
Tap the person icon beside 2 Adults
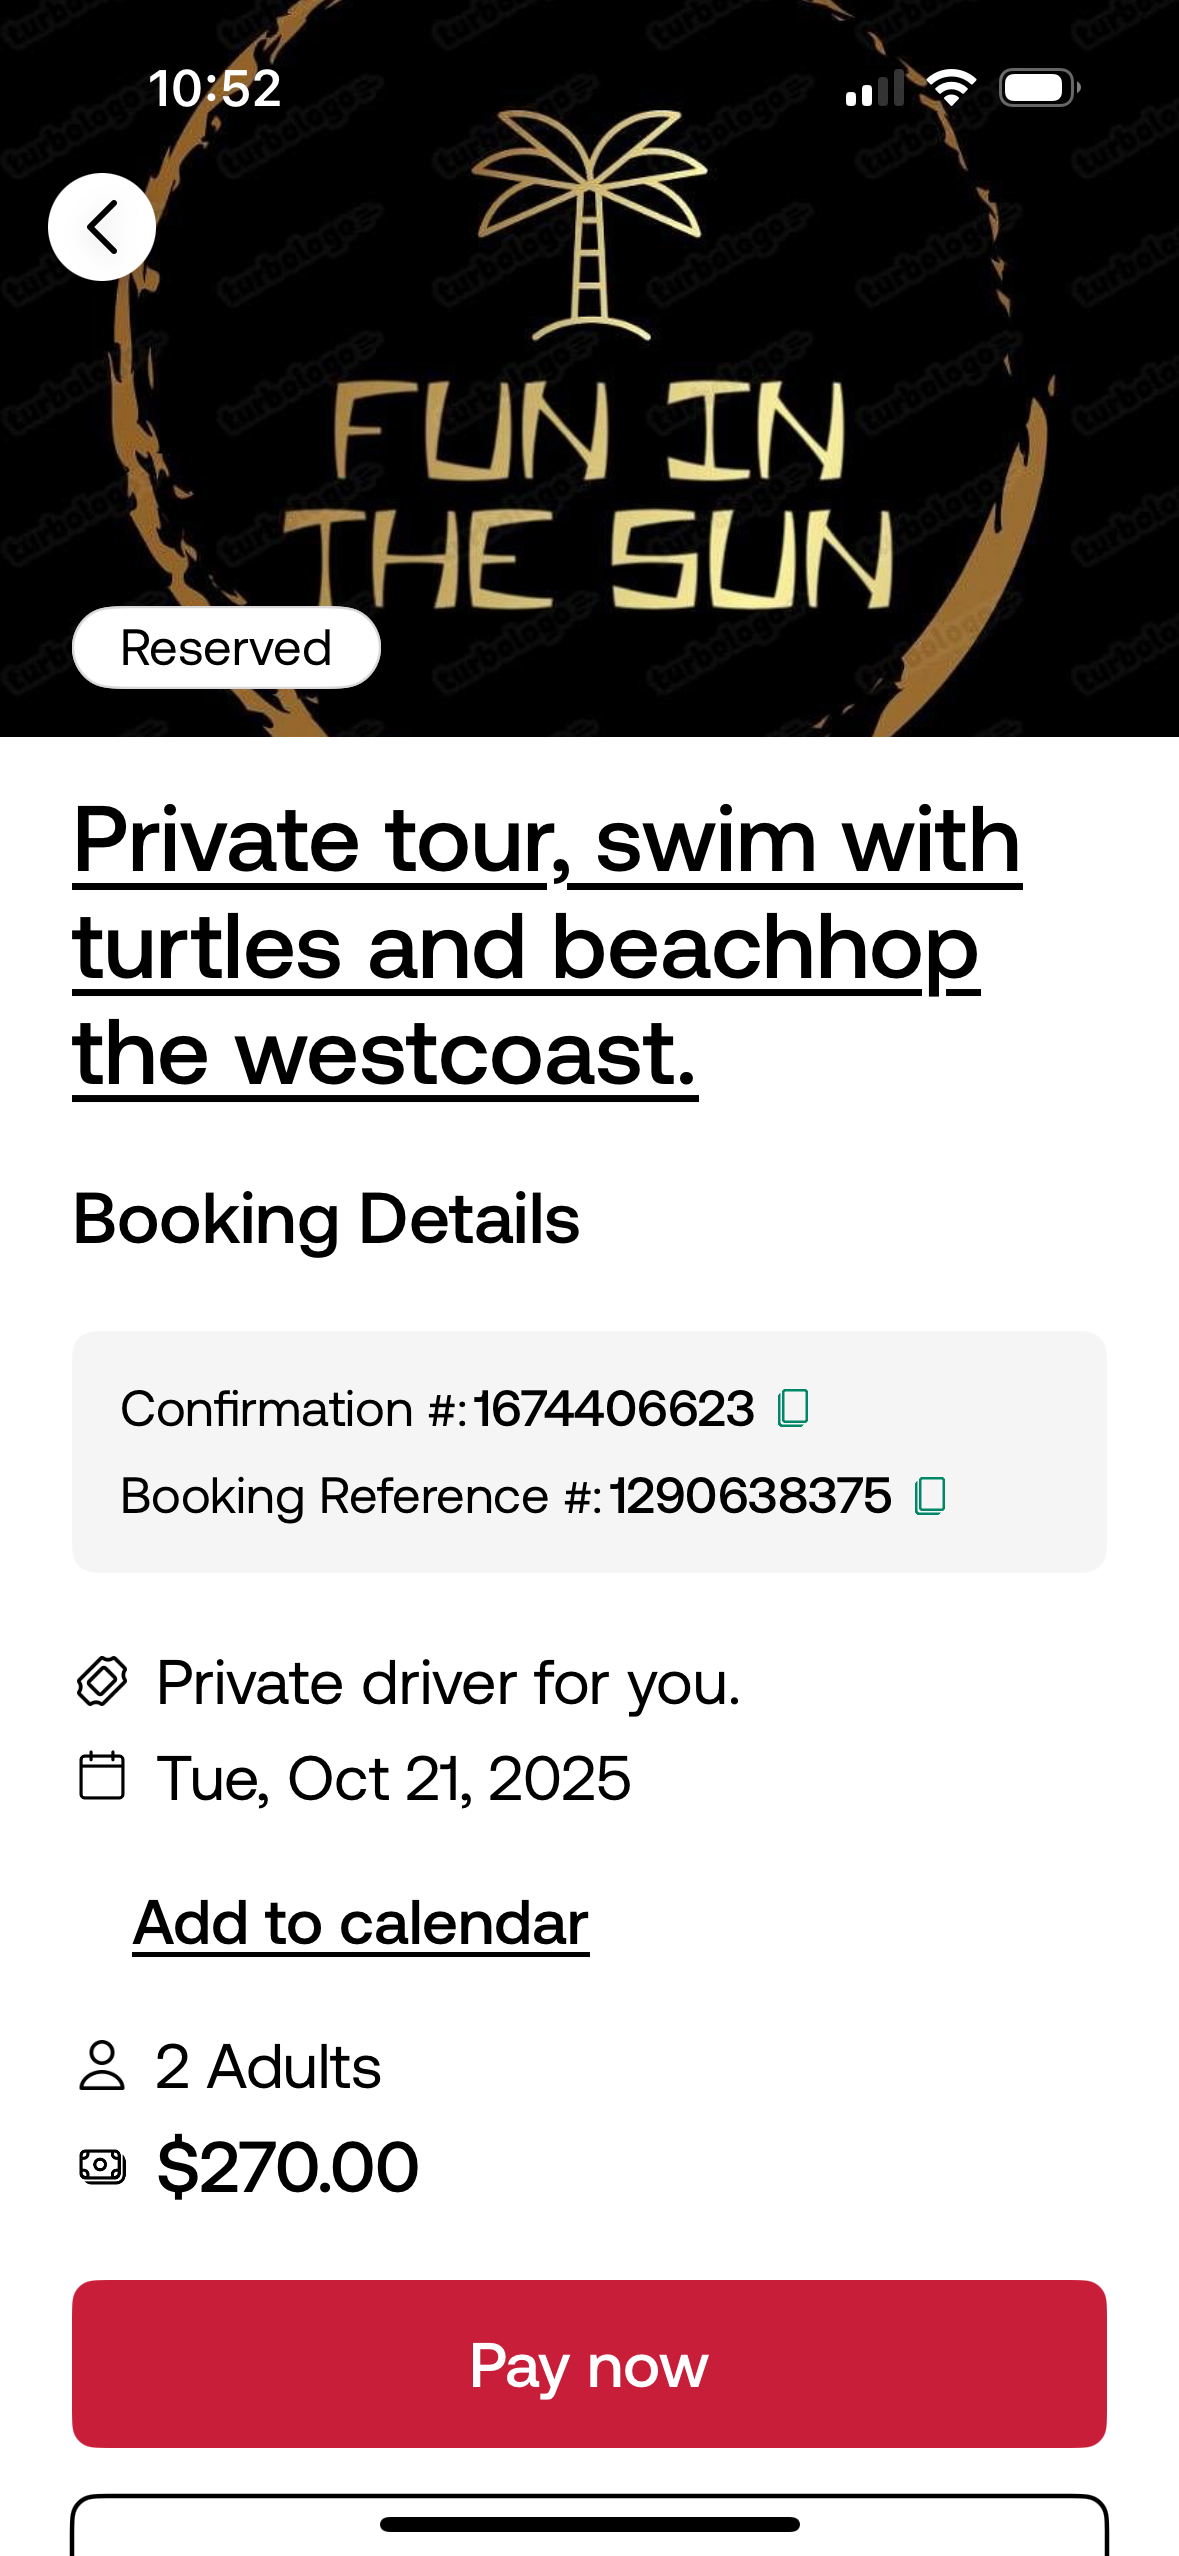pos(102,2066)
